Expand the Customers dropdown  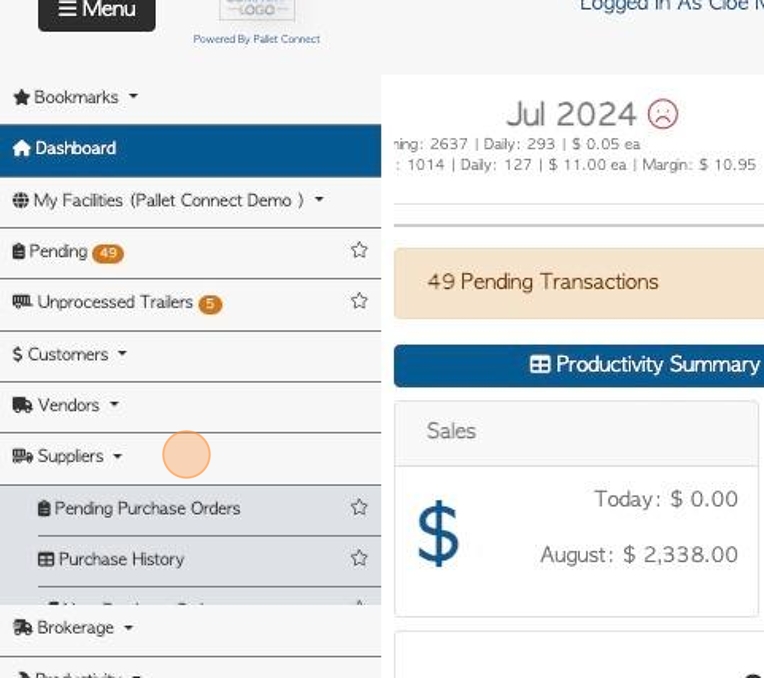pos(69,354)
